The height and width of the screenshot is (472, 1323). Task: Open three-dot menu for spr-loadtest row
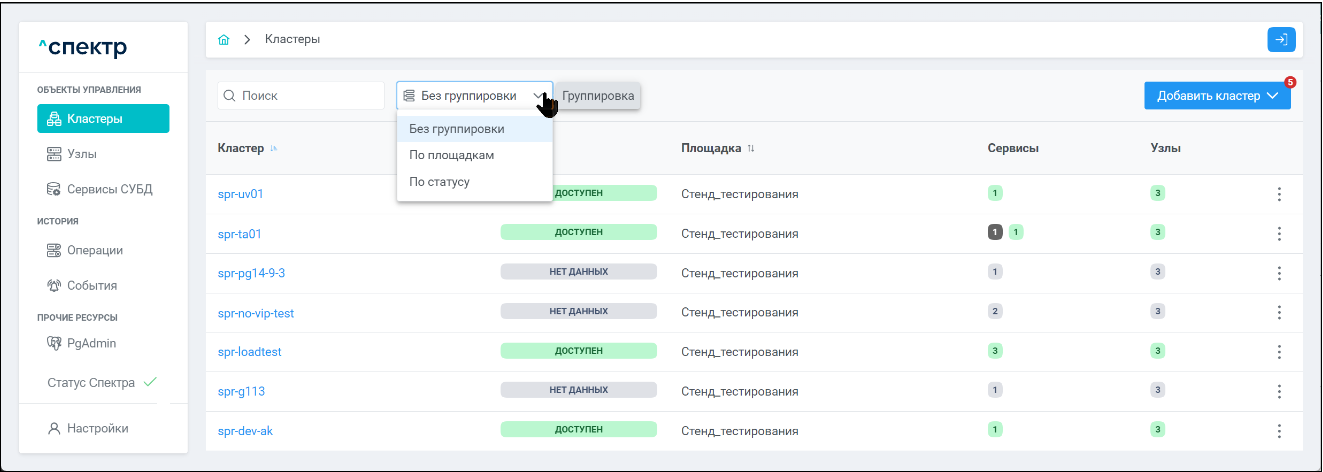(x=1279, y=351)
